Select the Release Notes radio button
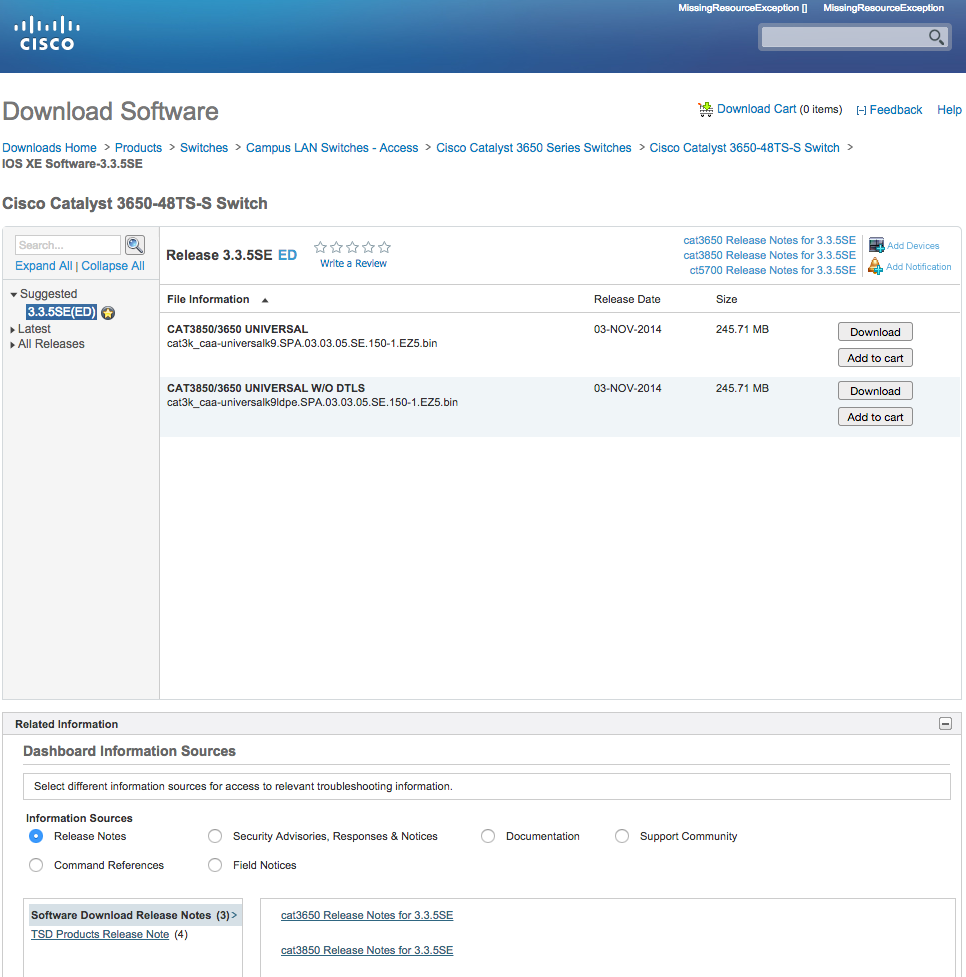Viewport: 966px width, 977px height. click(x=36, y=836)
